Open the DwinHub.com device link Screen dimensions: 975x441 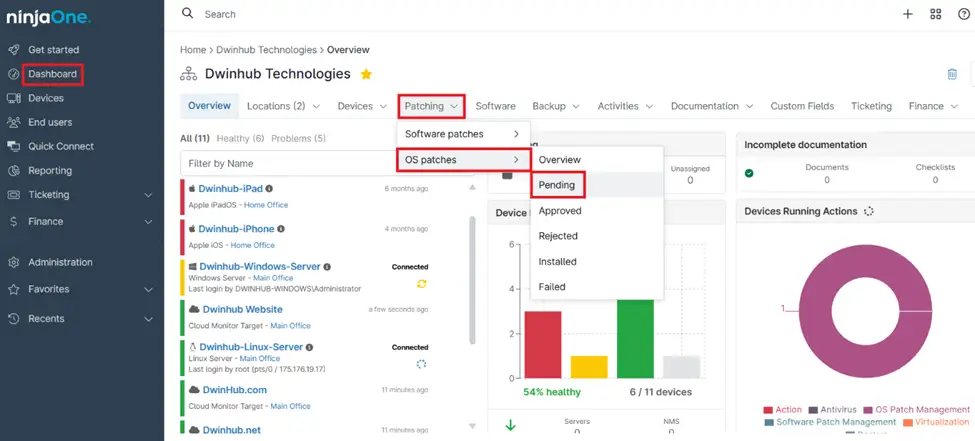pos(234,390)
